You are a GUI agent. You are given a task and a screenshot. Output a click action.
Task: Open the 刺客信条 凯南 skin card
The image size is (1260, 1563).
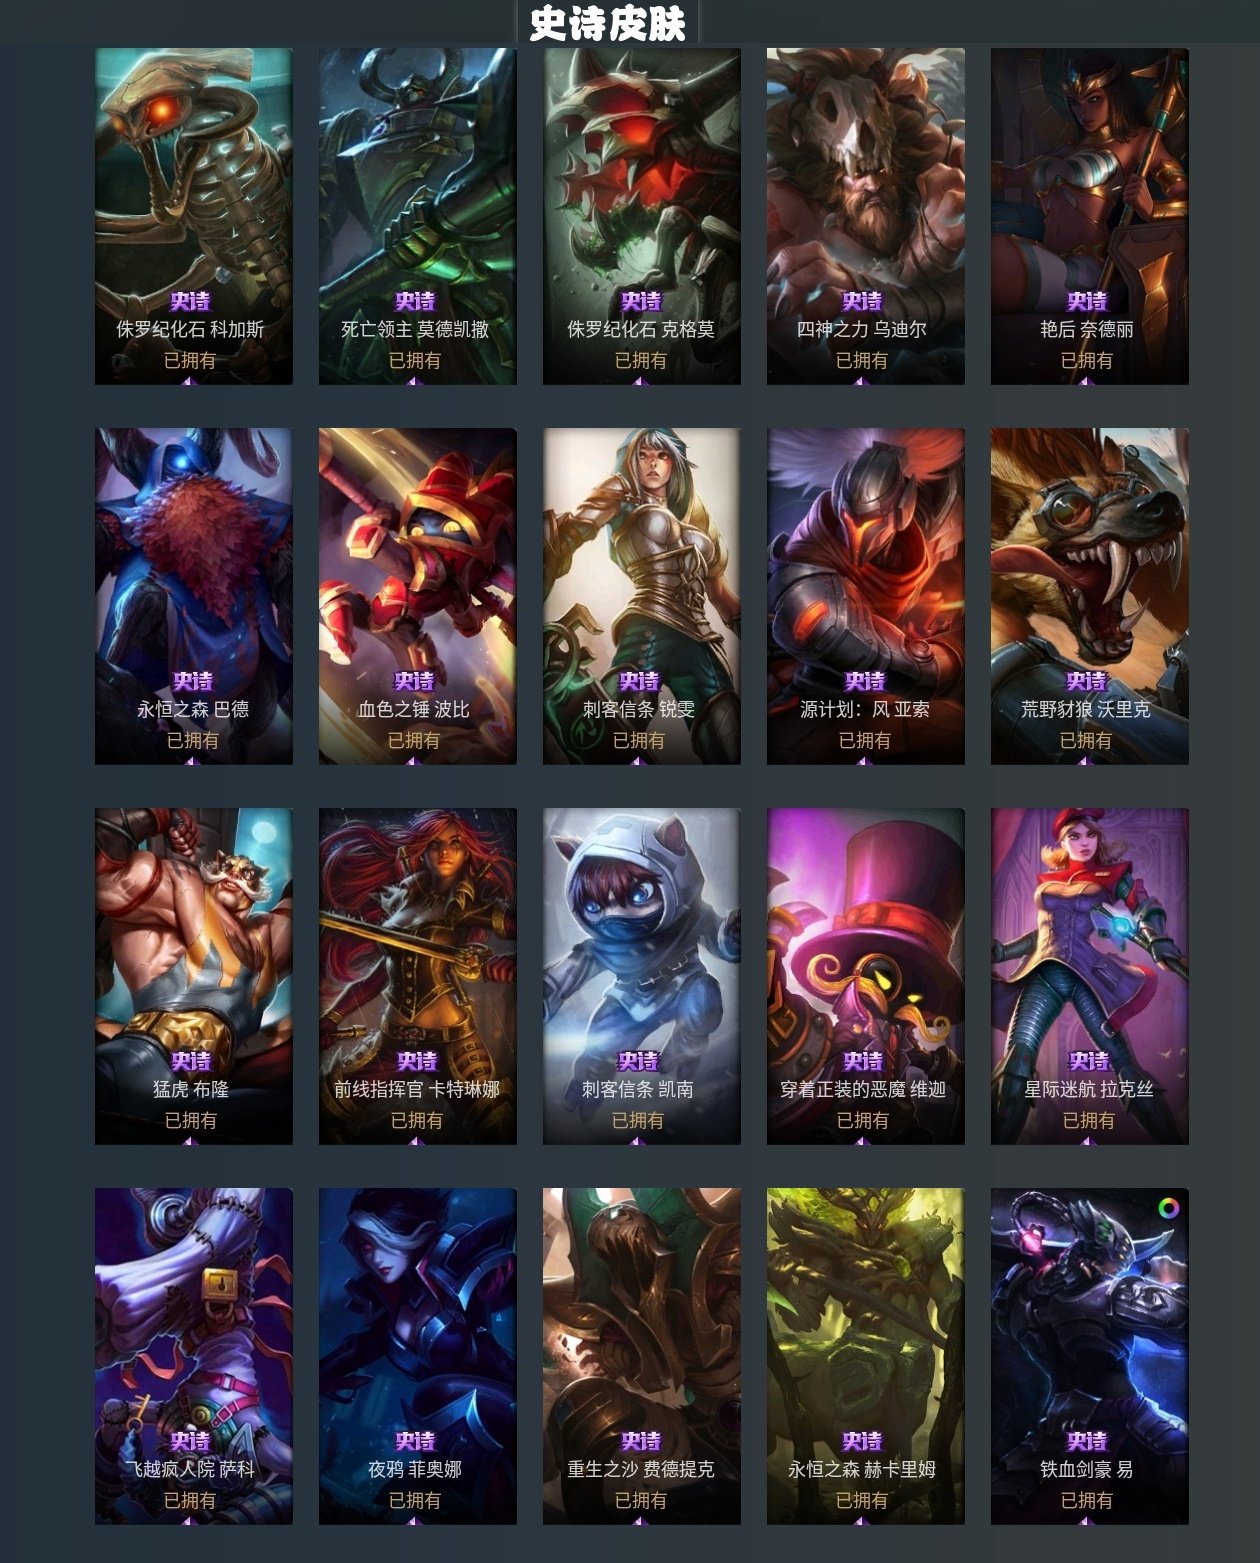(x=642, y=976)
